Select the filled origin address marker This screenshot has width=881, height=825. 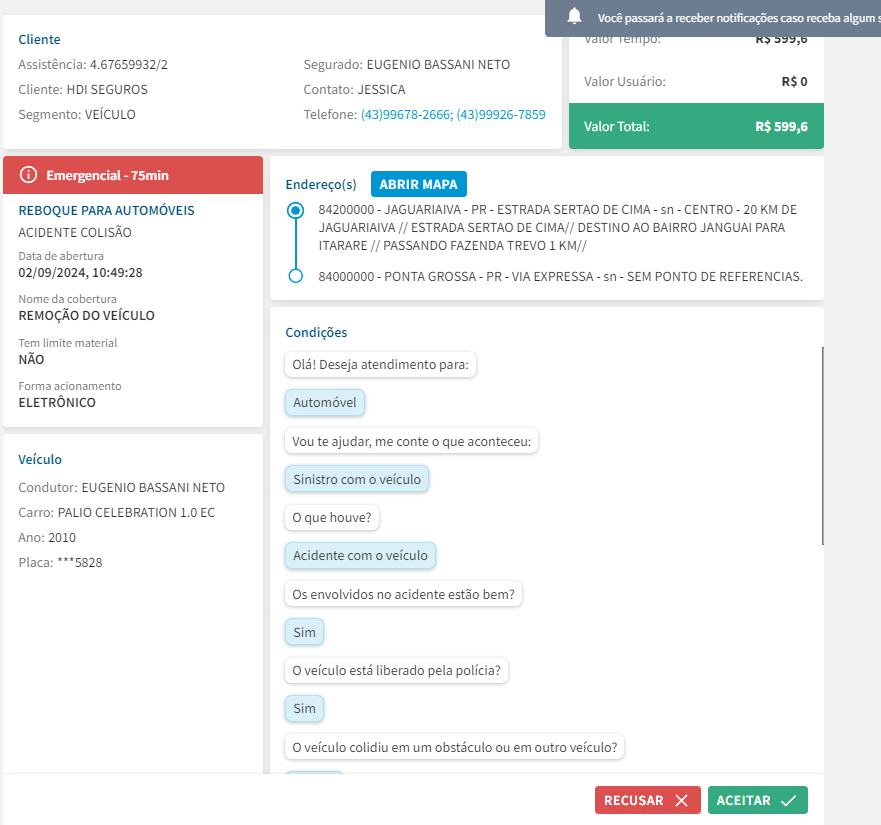(295, 211)
